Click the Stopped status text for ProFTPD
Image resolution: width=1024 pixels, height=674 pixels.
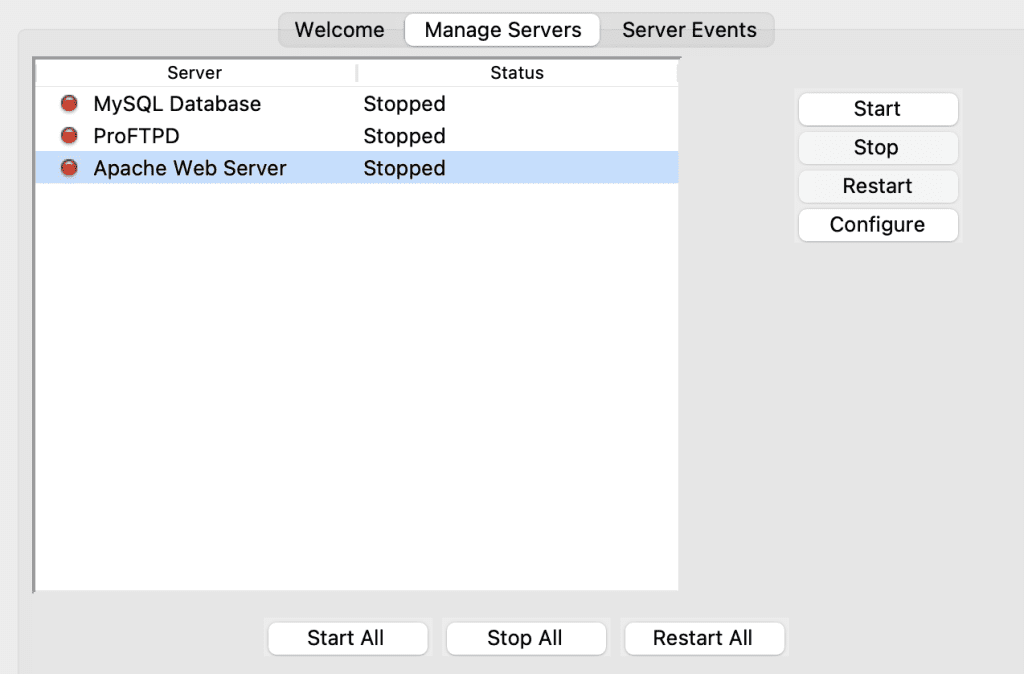(x=404, y=136)
